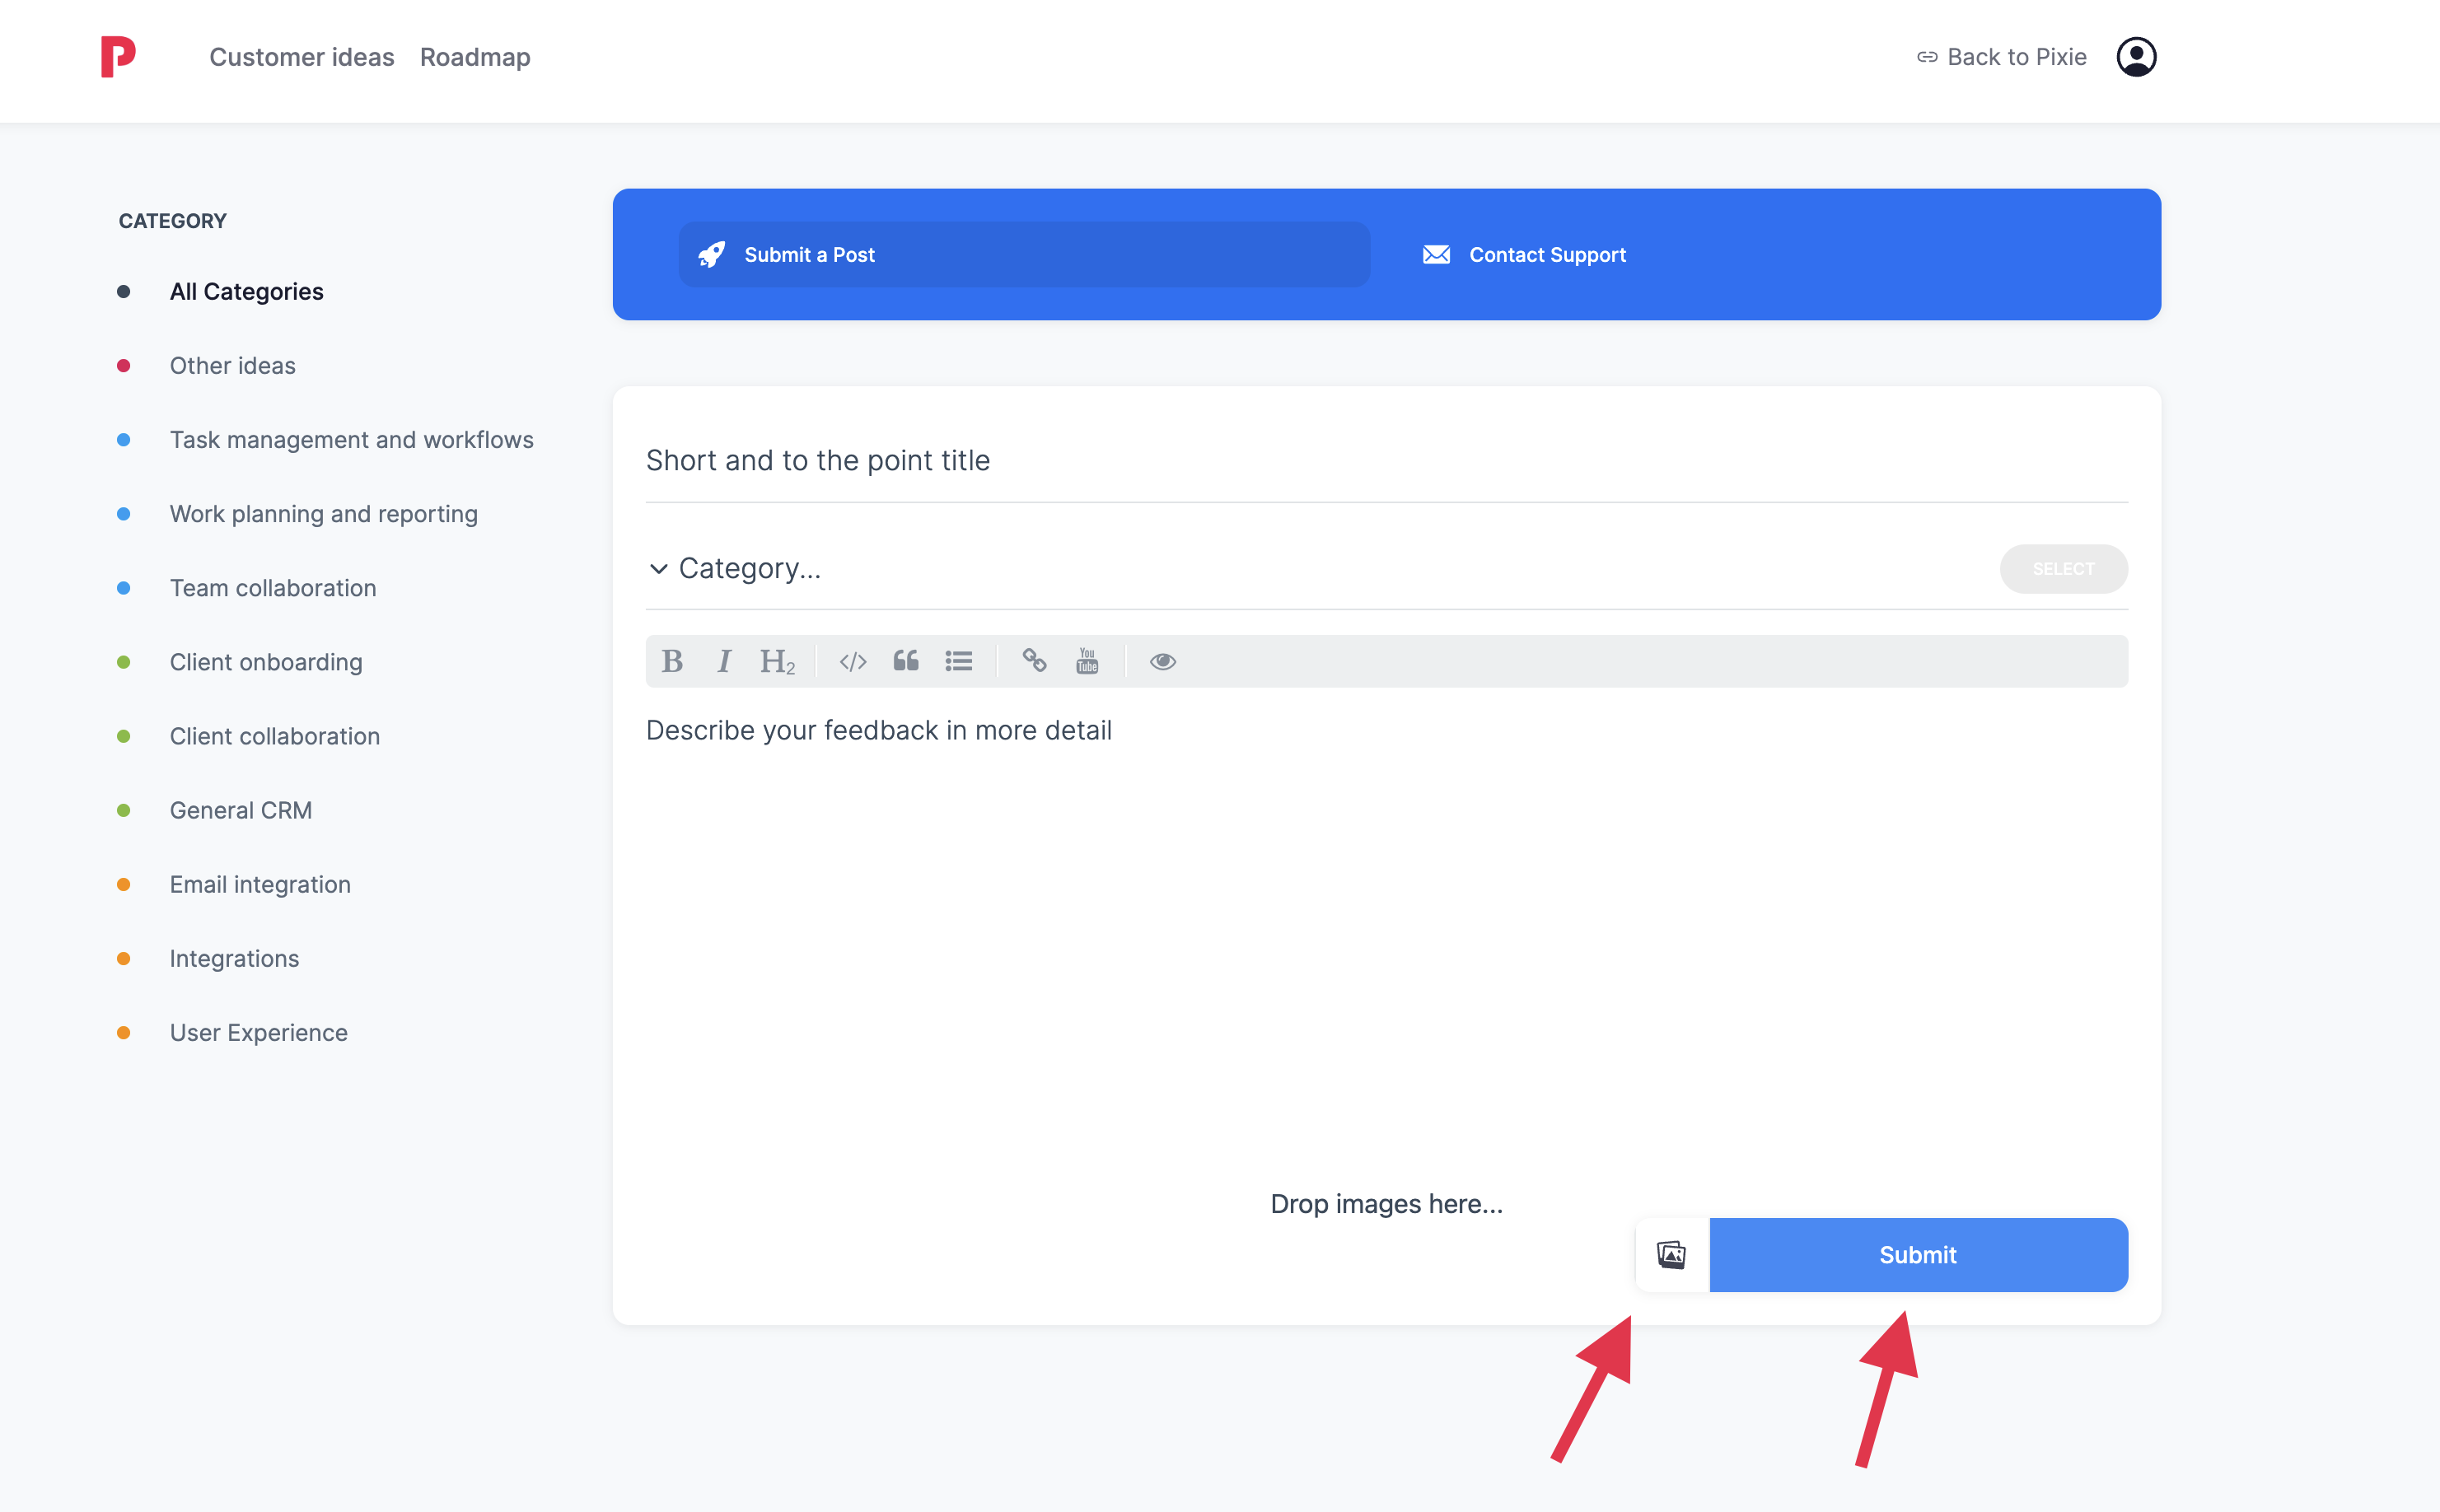Follow the Back to Pixie link
2440x1512 pixels.
(2001, 57)
